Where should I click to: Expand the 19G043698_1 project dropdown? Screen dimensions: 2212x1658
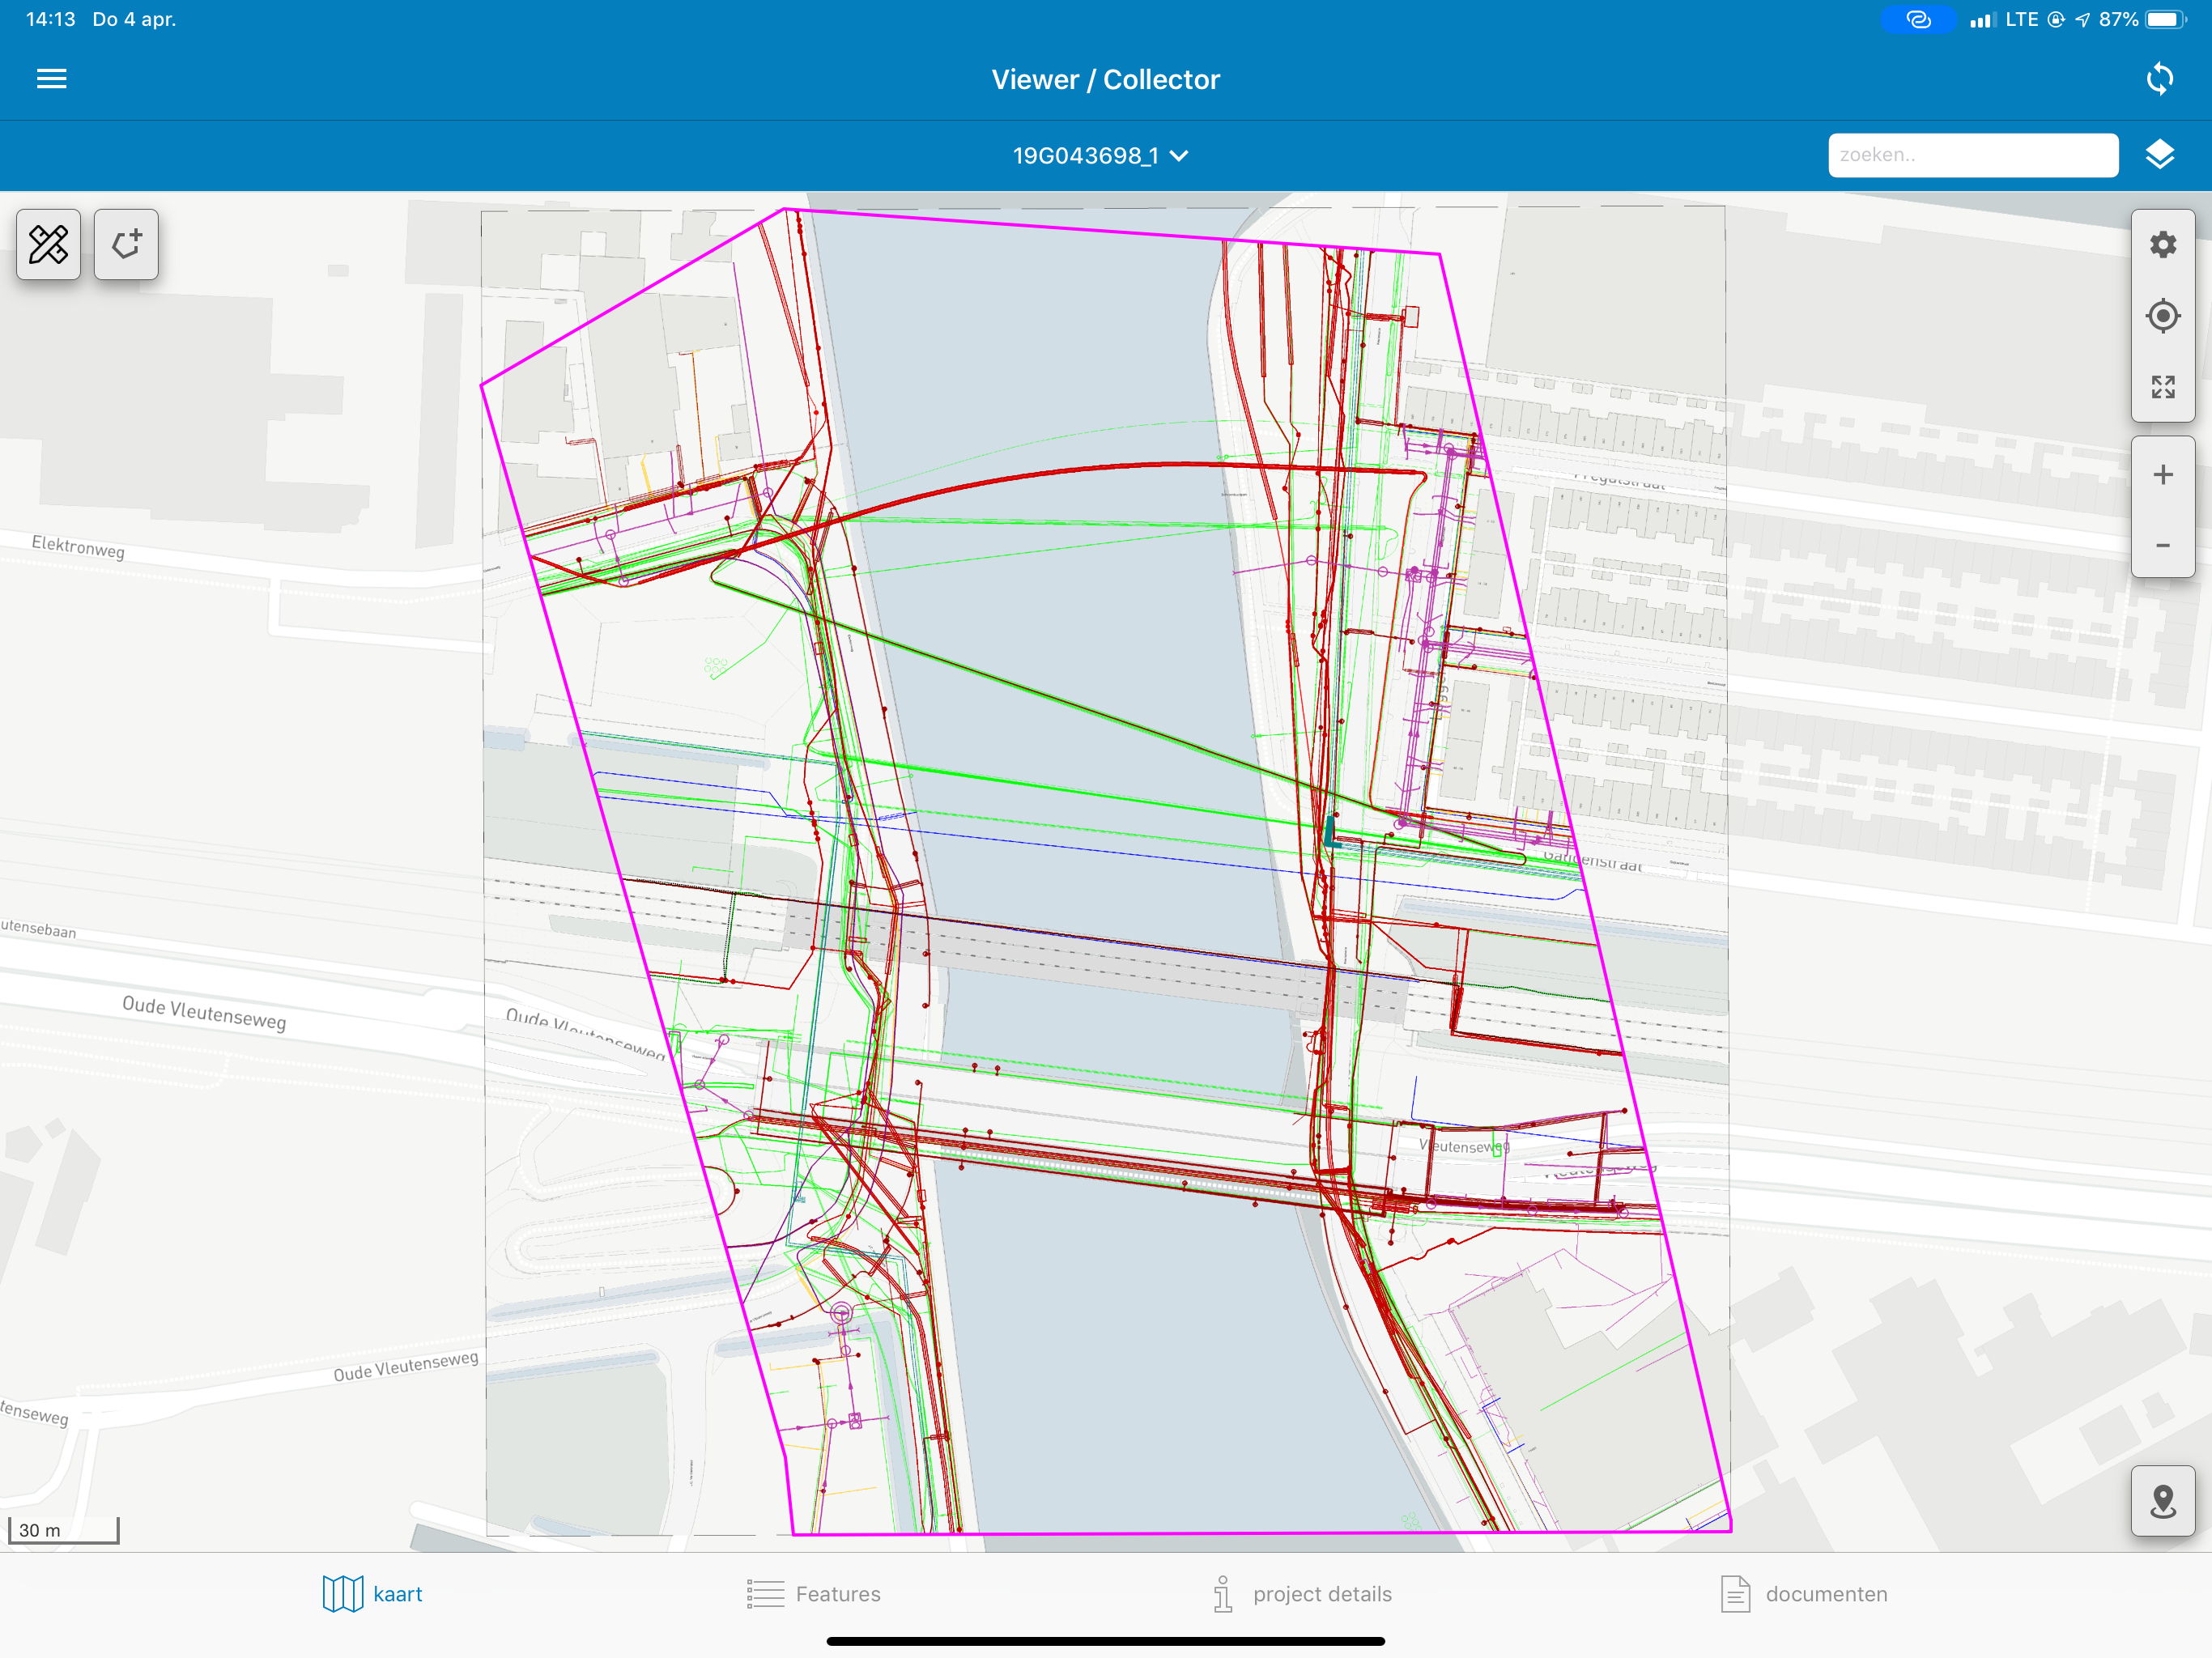(x=1100, y=156)
